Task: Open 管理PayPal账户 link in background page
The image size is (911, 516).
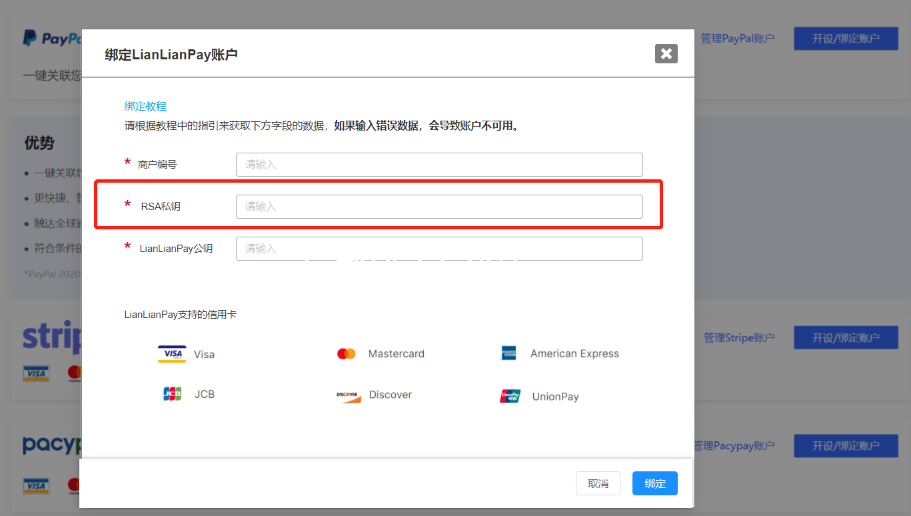Action: point(737,38)
